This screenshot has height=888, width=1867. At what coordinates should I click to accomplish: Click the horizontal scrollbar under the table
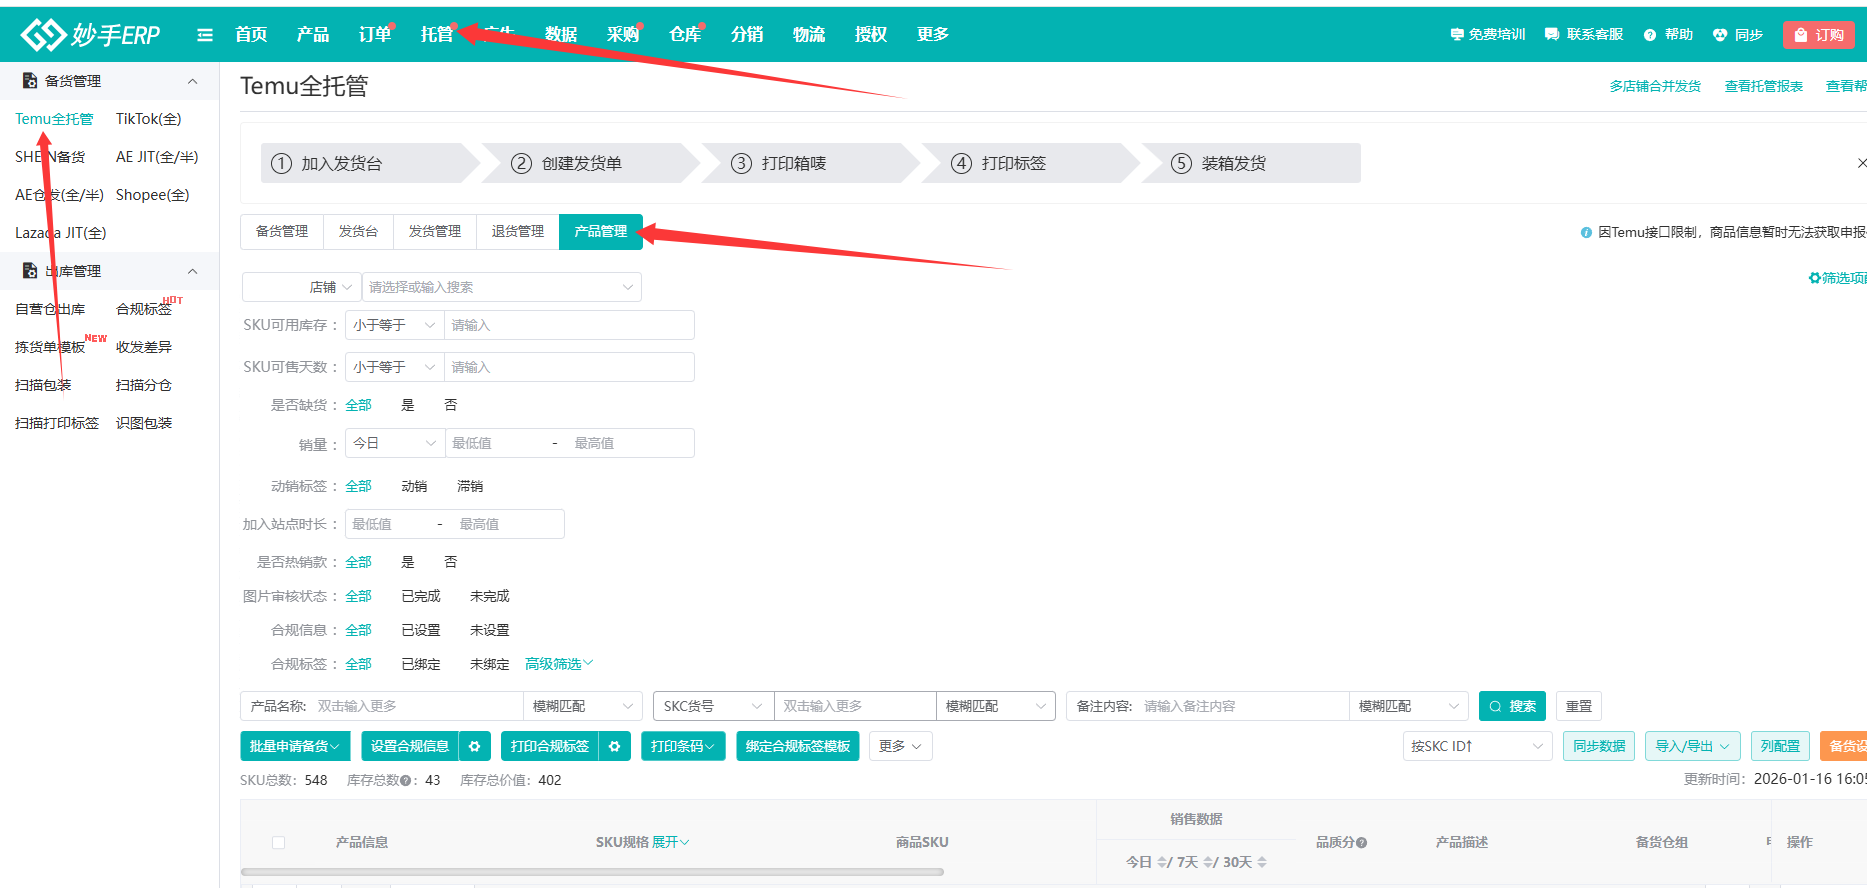(592, 872)
